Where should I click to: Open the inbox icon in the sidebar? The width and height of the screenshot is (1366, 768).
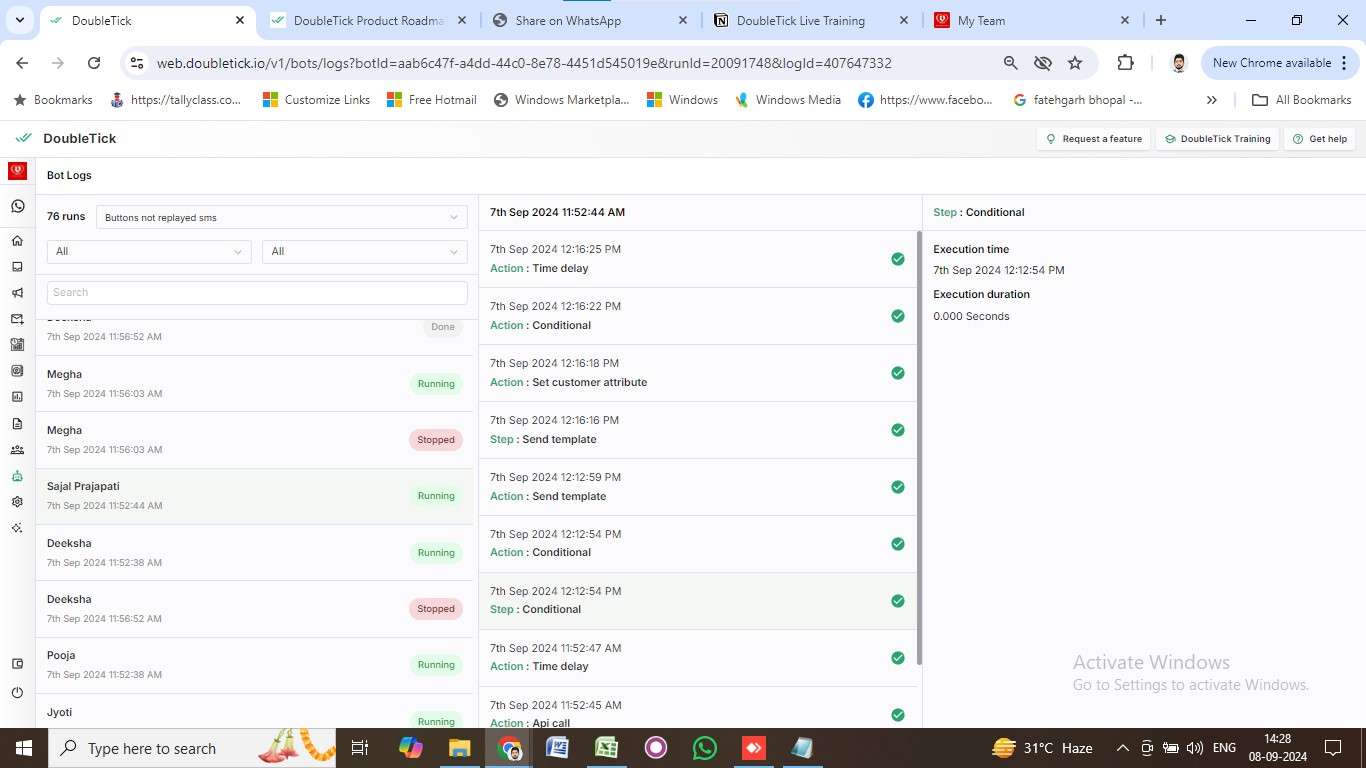tap(17, 267)
